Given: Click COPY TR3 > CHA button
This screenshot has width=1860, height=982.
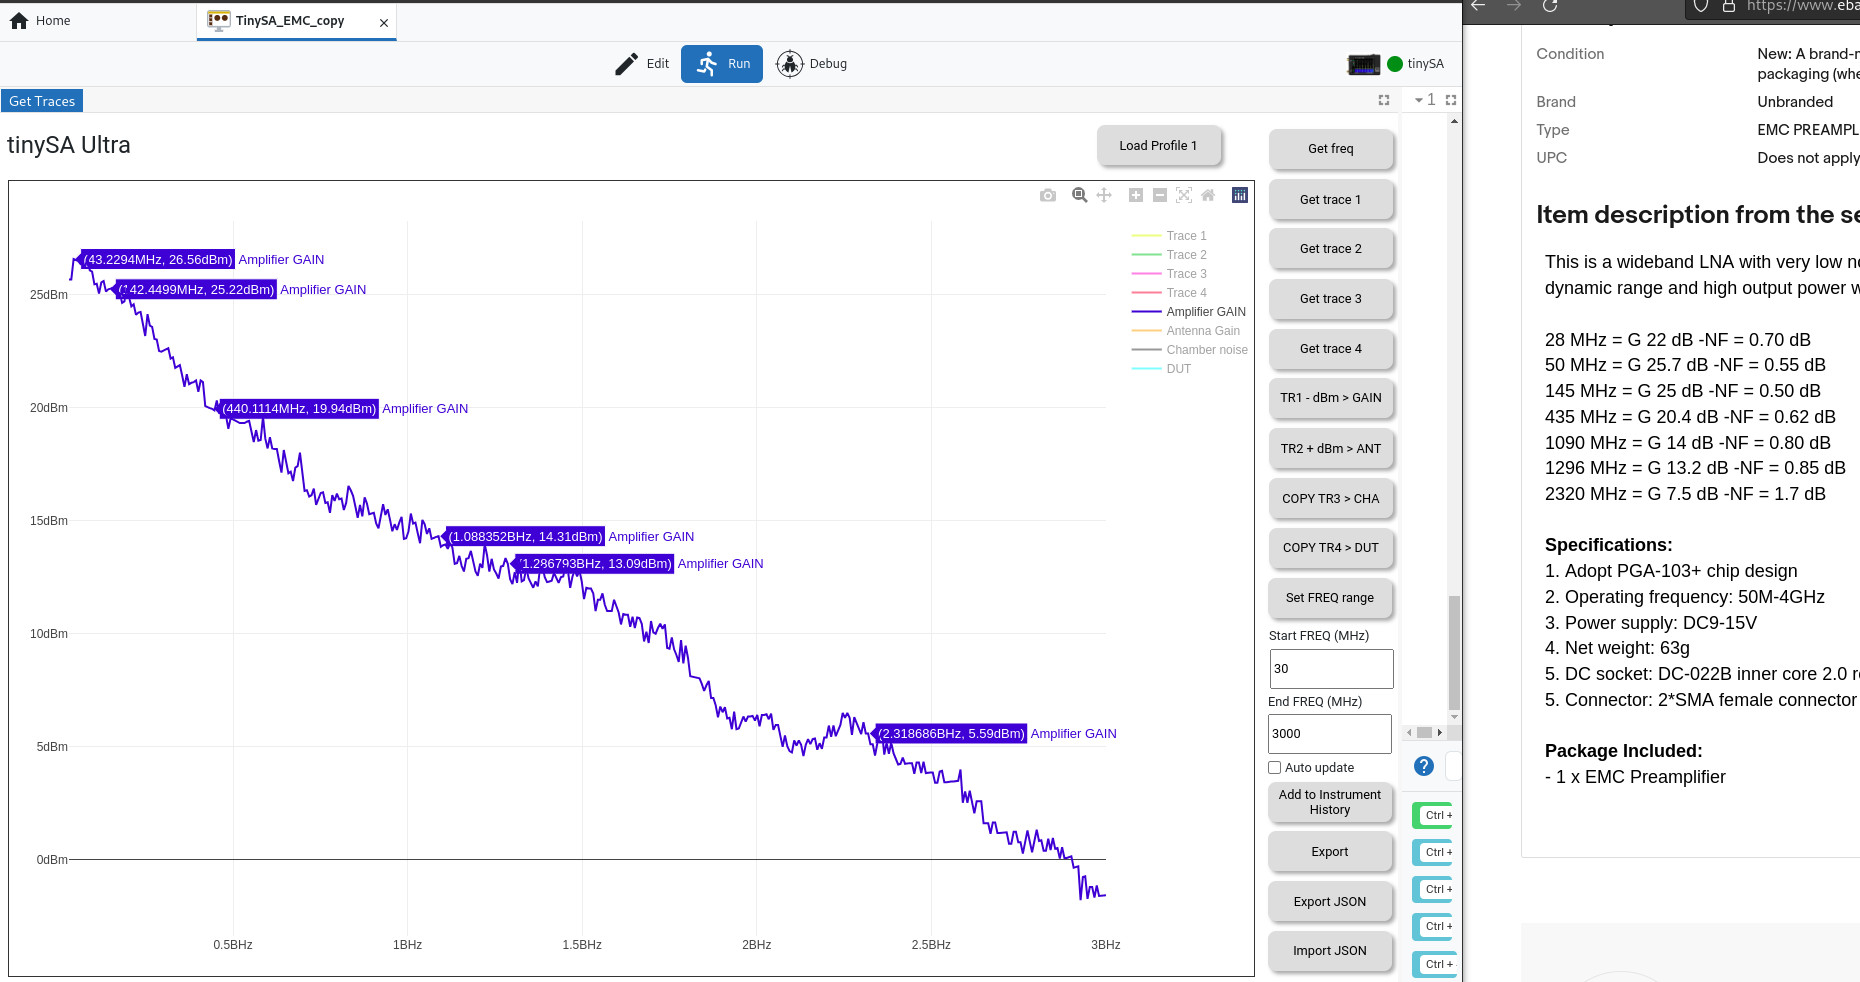Looking at the screenshot, I should pyautogui.click(x=1331, y=499).
